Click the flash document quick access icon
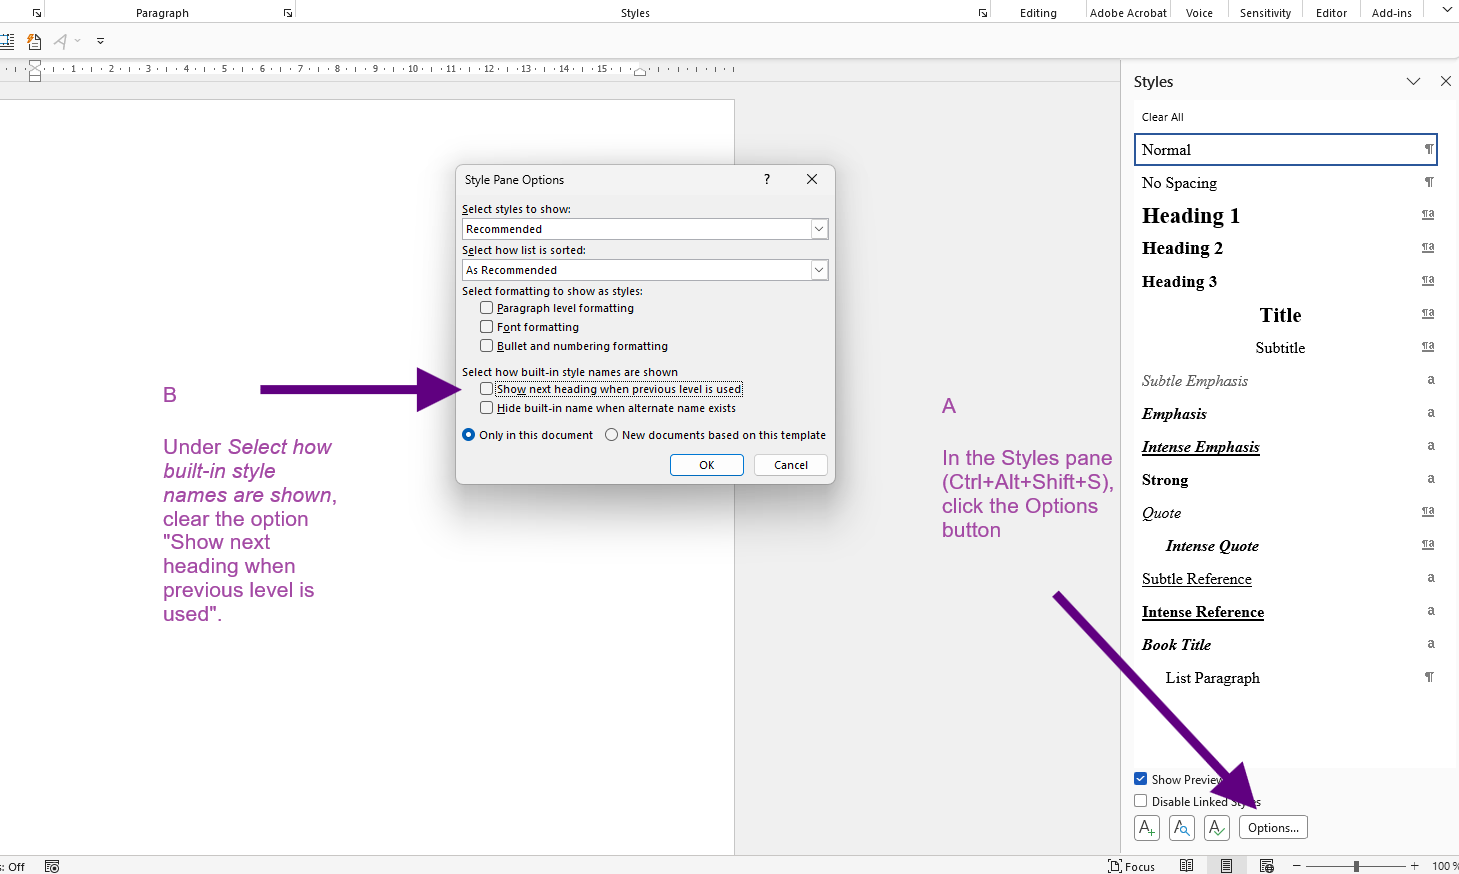 (x=34, y=41)
